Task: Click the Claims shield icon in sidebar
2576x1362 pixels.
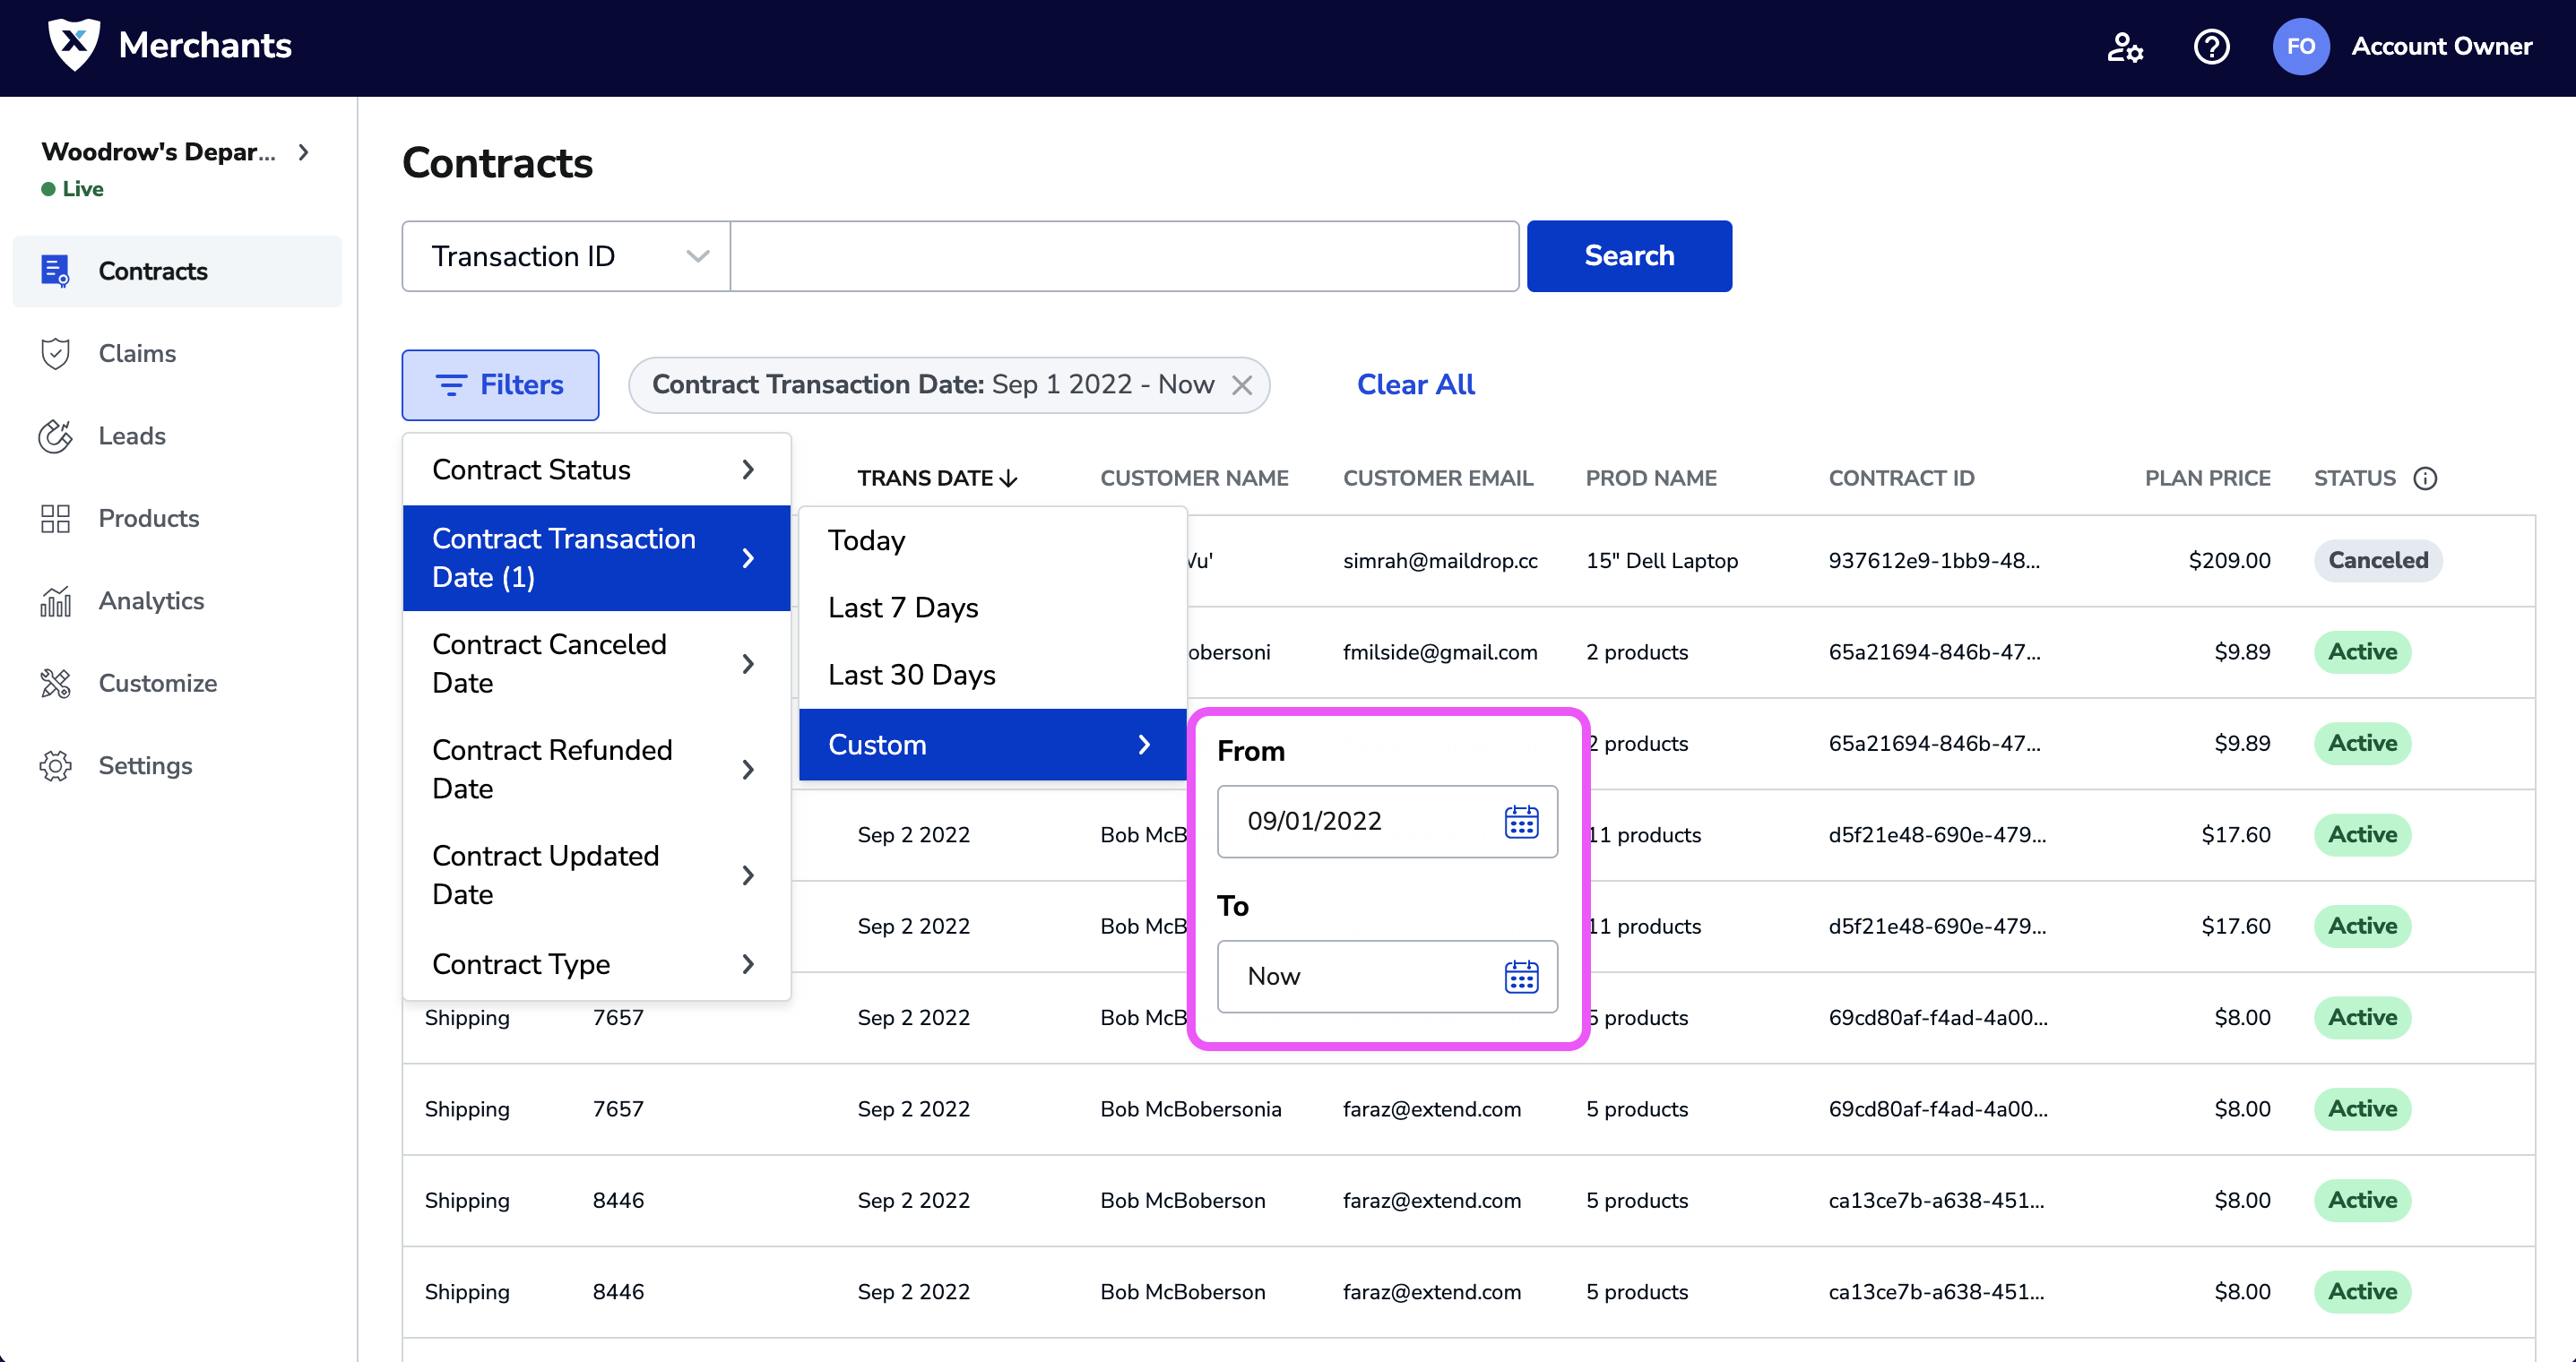Action: tap(55, 354)
